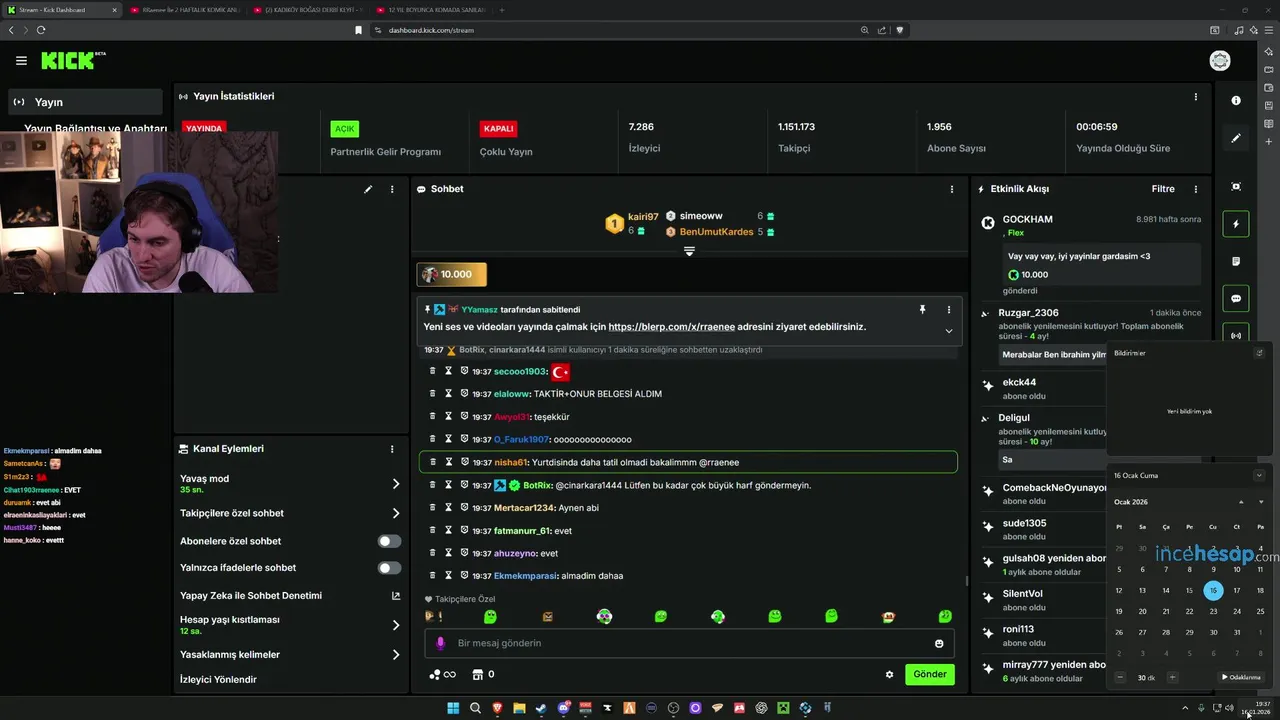
Task: Click the gift counter 10.000 badge
Action: click(452, 274)
